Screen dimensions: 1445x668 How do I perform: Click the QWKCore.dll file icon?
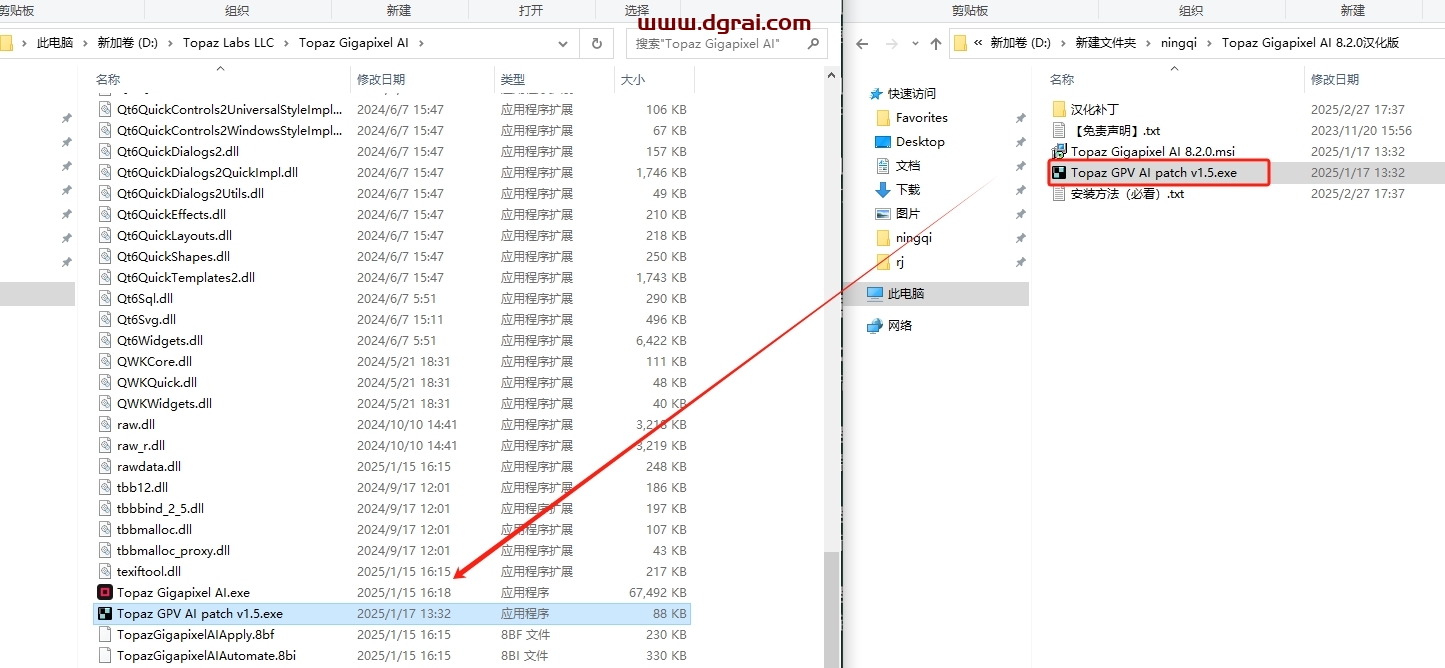click(106, 362)
